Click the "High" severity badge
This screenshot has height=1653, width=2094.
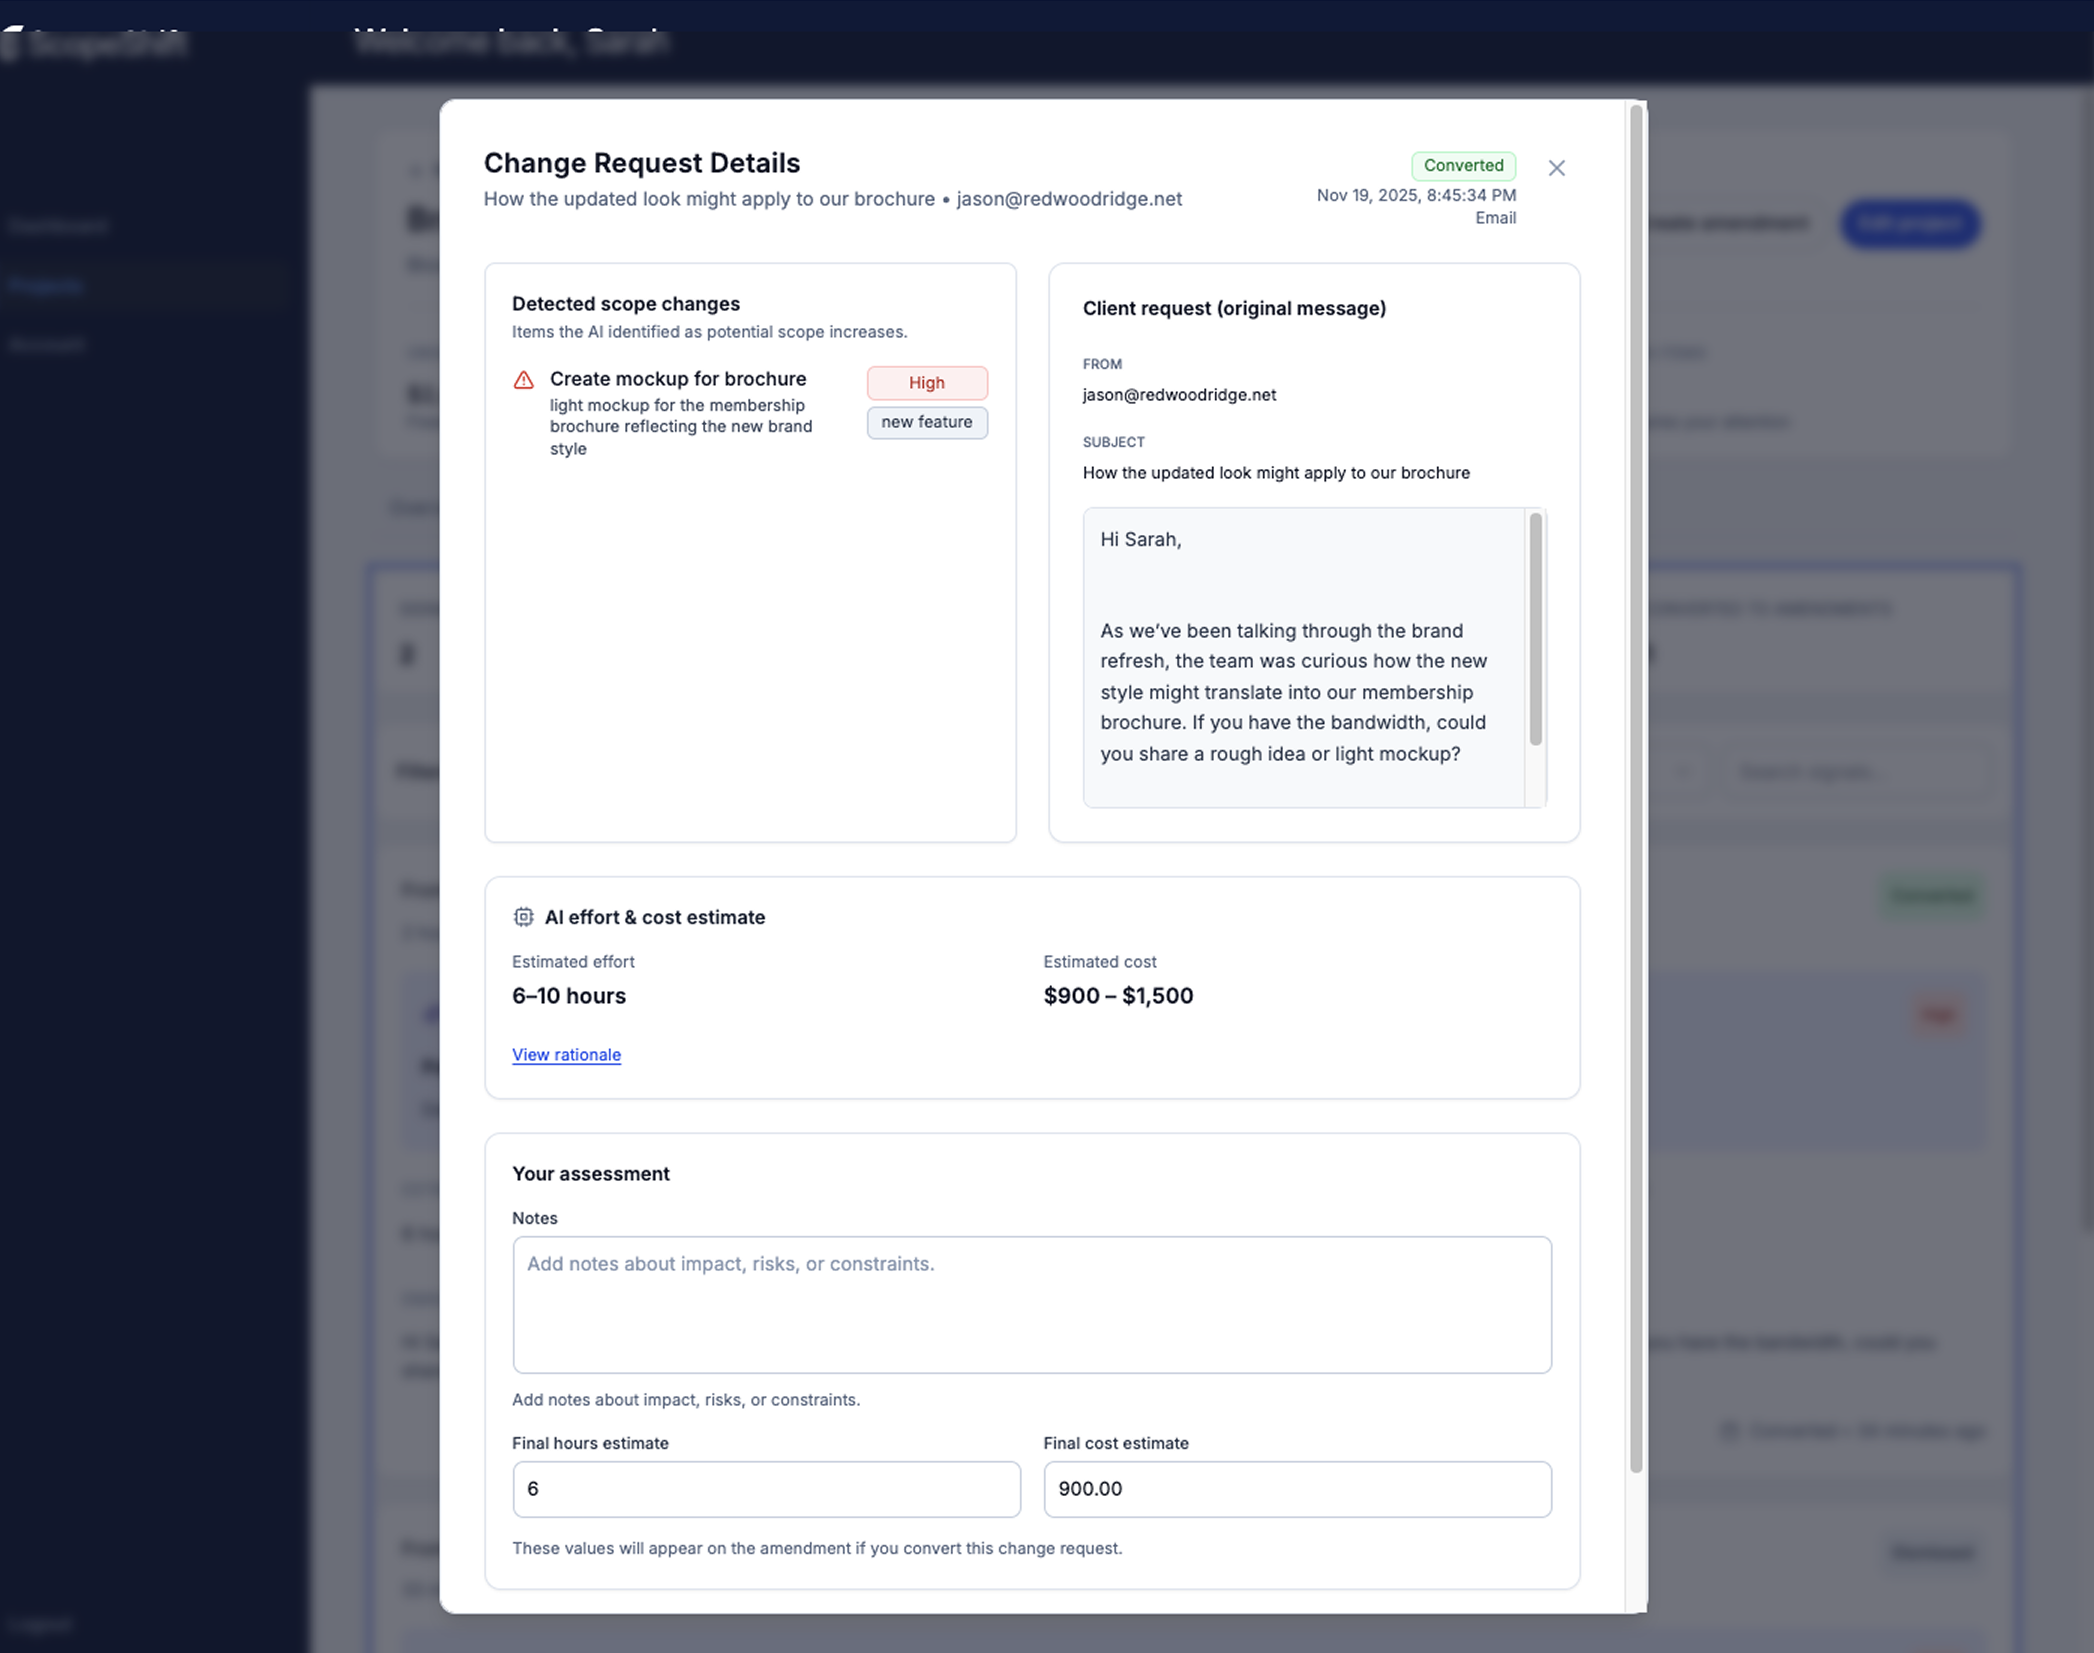click(x=926, y=382)
